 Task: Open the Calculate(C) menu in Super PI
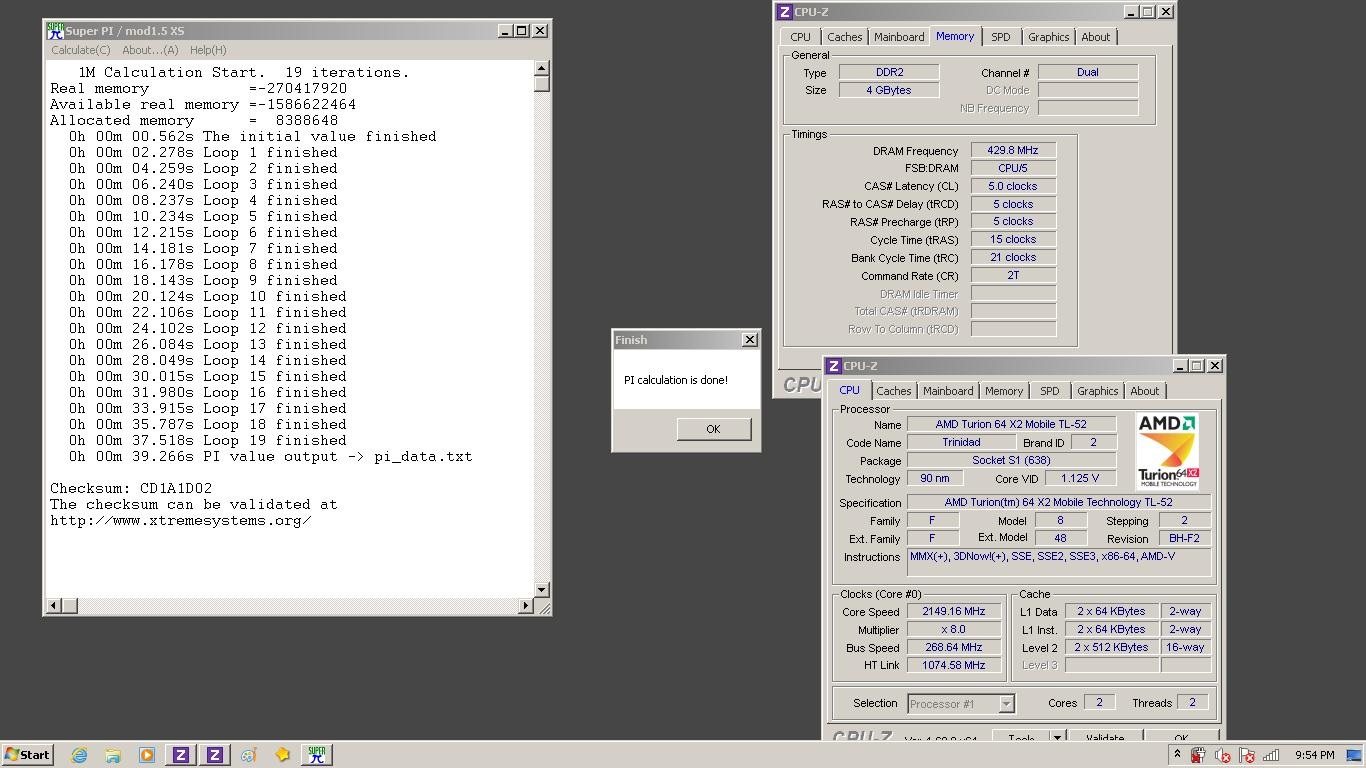click(x=81, y=50)
